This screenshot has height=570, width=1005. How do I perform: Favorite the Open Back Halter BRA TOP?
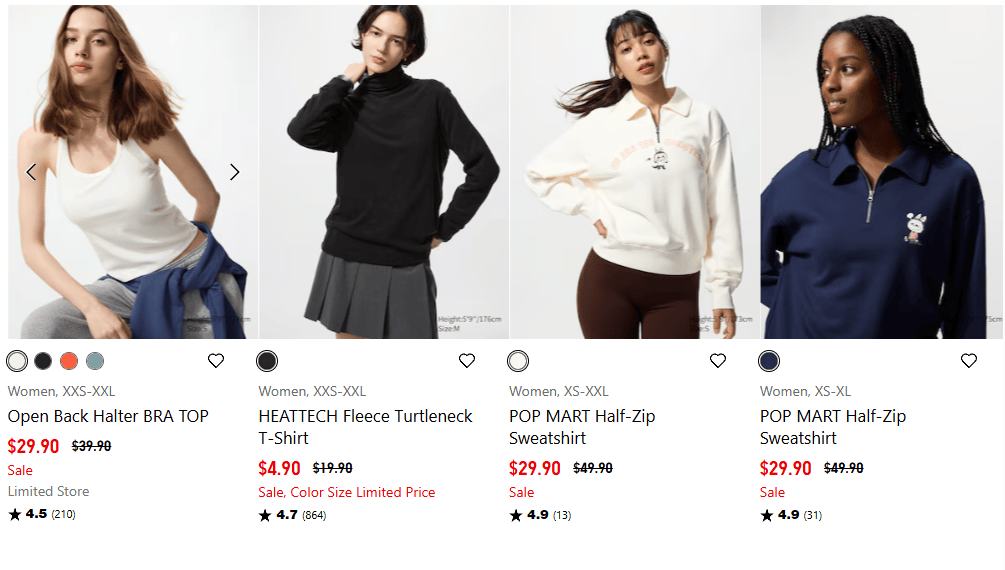[216, 361]
